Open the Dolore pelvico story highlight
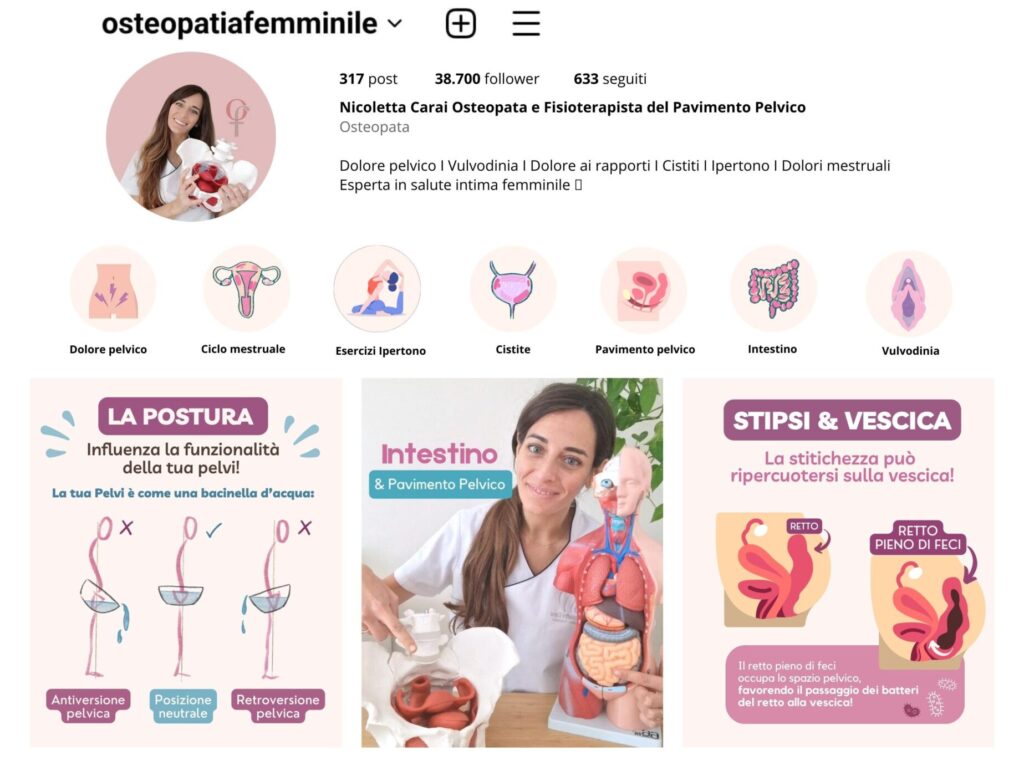The width and height of the screenshot is (1024, 761). (113, 289)
